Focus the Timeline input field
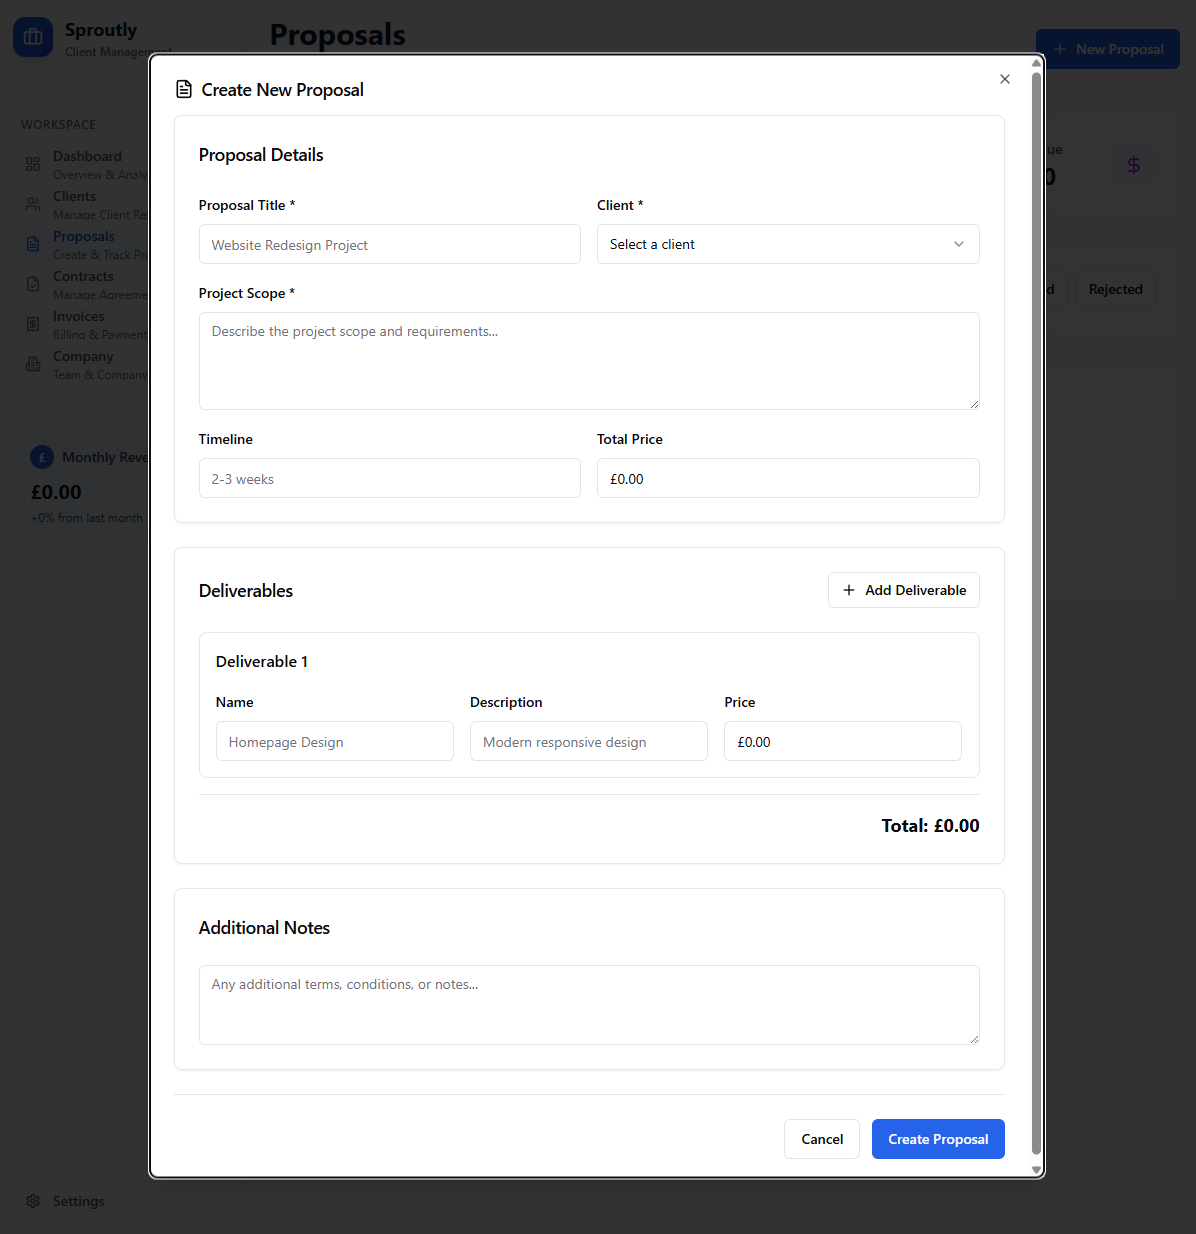 click(x=389, y=478)
